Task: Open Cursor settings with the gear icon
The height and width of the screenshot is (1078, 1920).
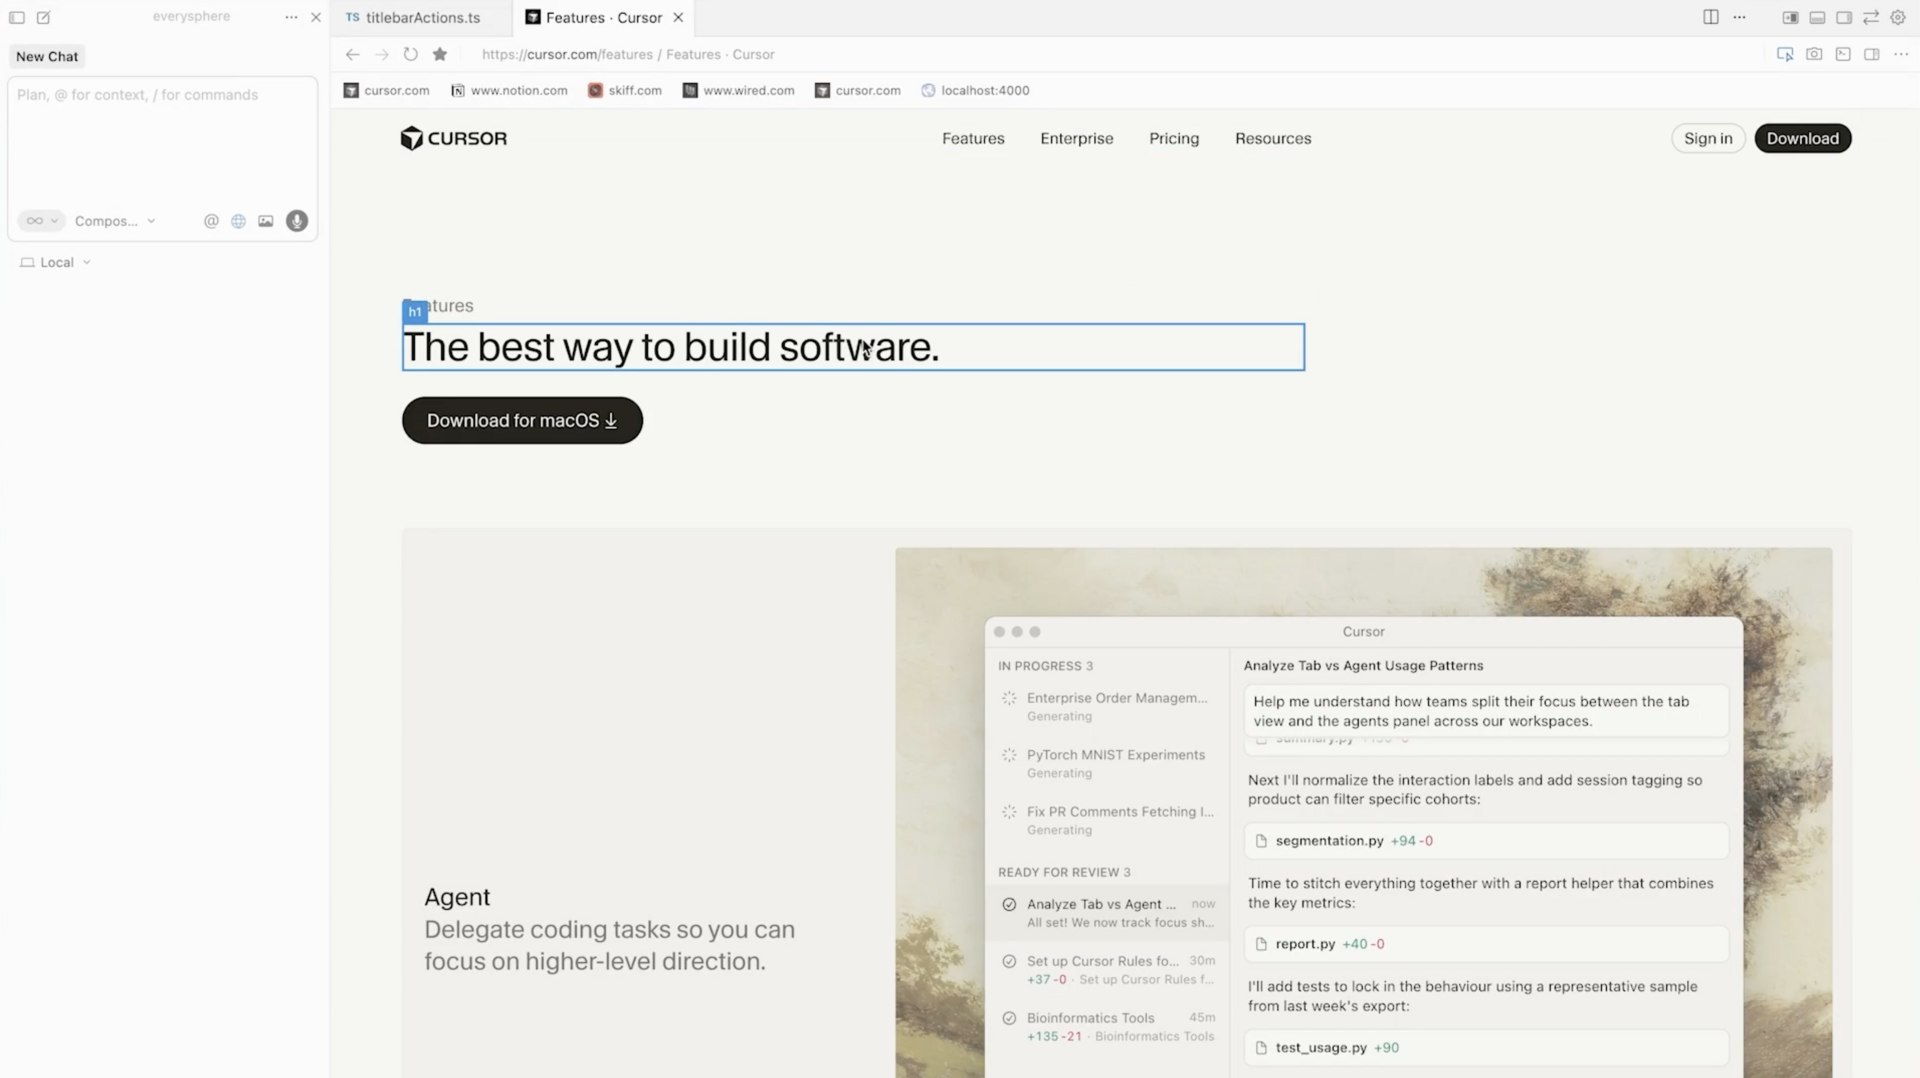Action: point(1898,17)
